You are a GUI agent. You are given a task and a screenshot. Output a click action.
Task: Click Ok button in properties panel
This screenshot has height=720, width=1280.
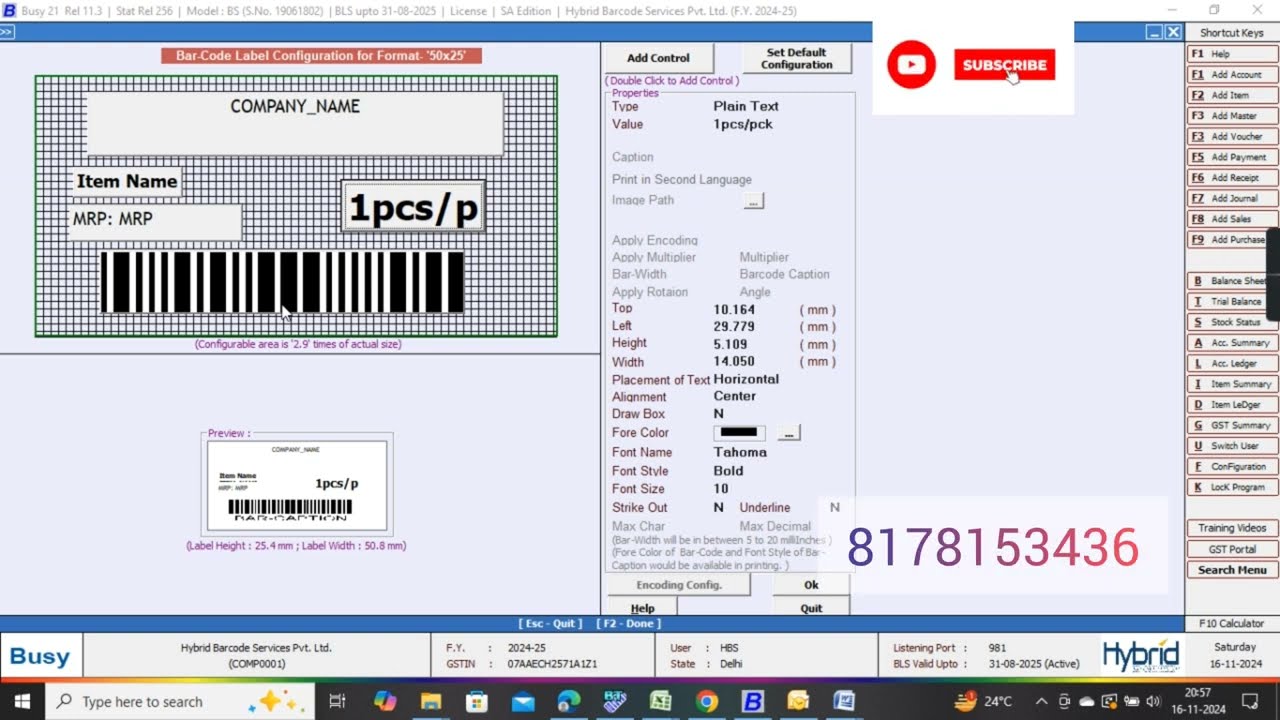811,585
